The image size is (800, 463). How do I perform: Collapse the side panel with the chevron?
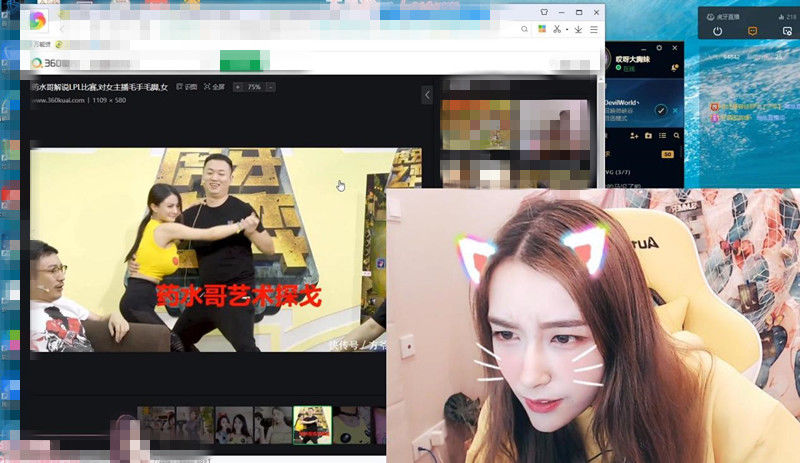(427, 95)
